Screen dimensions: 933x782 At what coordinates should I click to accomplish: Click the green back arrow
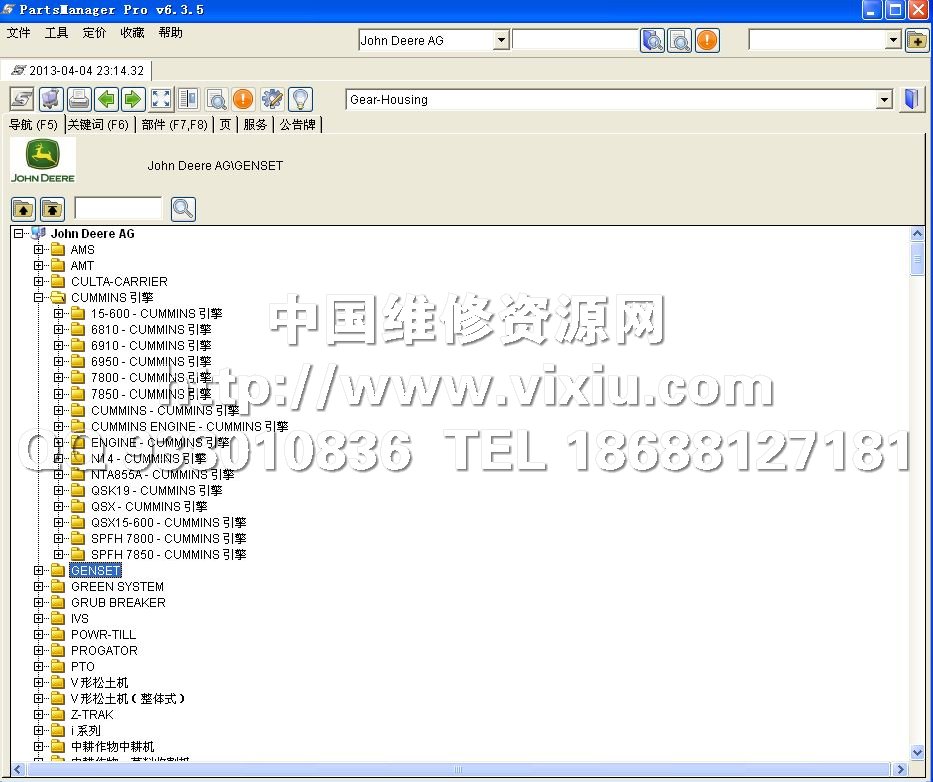[106, 99]
